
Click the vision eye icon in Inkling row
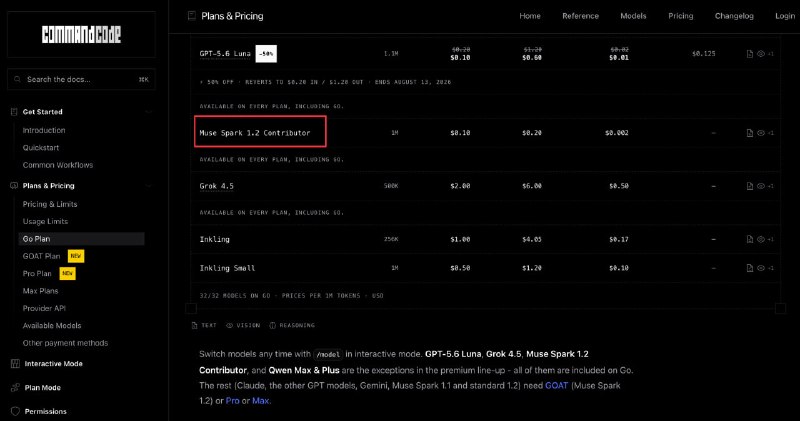(x=761, y=239)
